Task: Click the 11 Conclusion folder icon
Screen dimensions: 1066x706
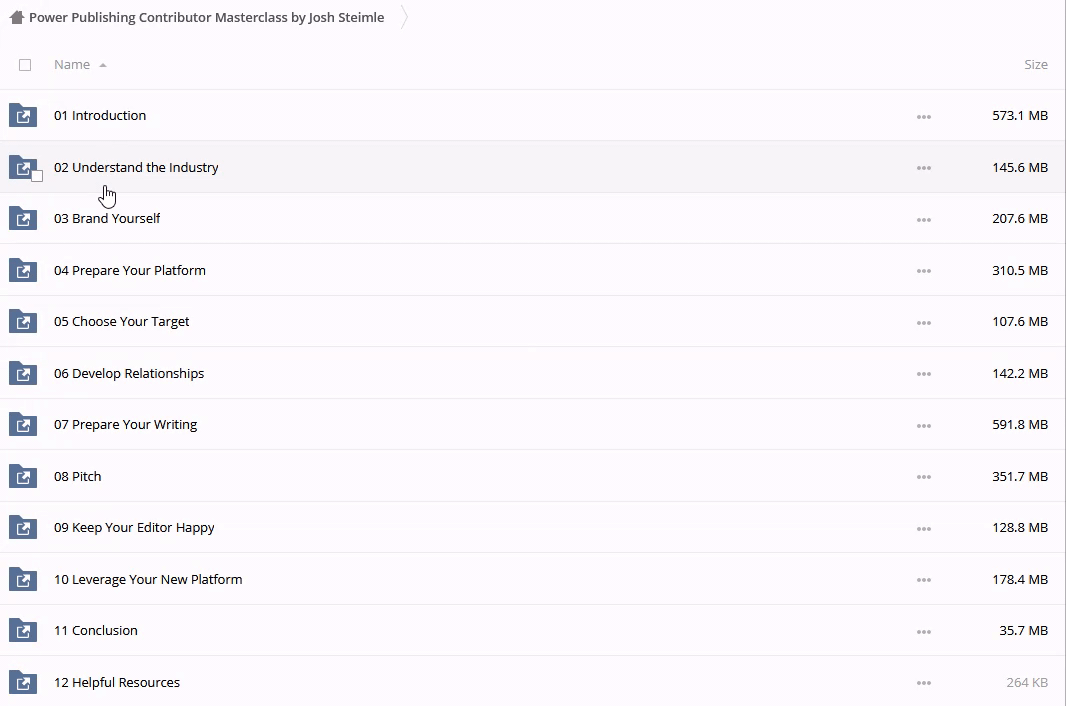Action: tap(22, 630)
